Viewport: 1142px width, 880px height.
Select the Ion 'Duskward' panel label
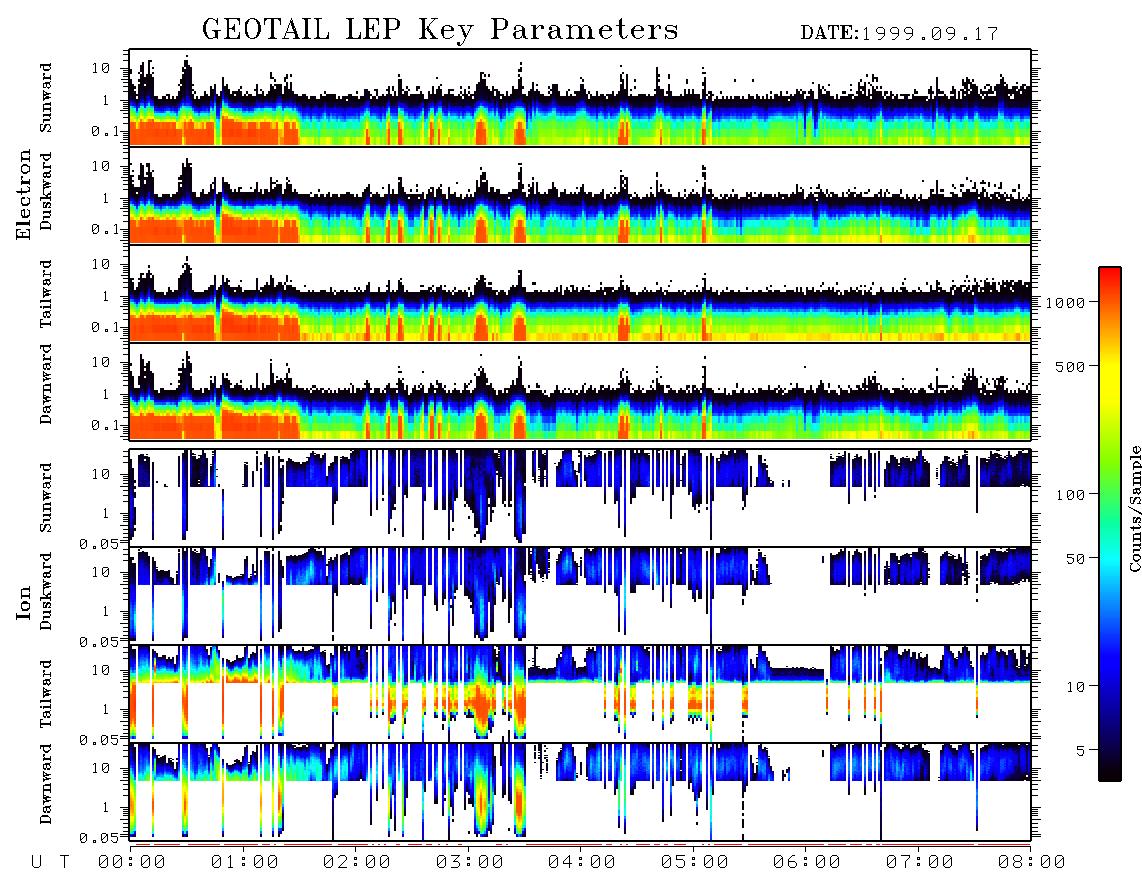[46, 591]
